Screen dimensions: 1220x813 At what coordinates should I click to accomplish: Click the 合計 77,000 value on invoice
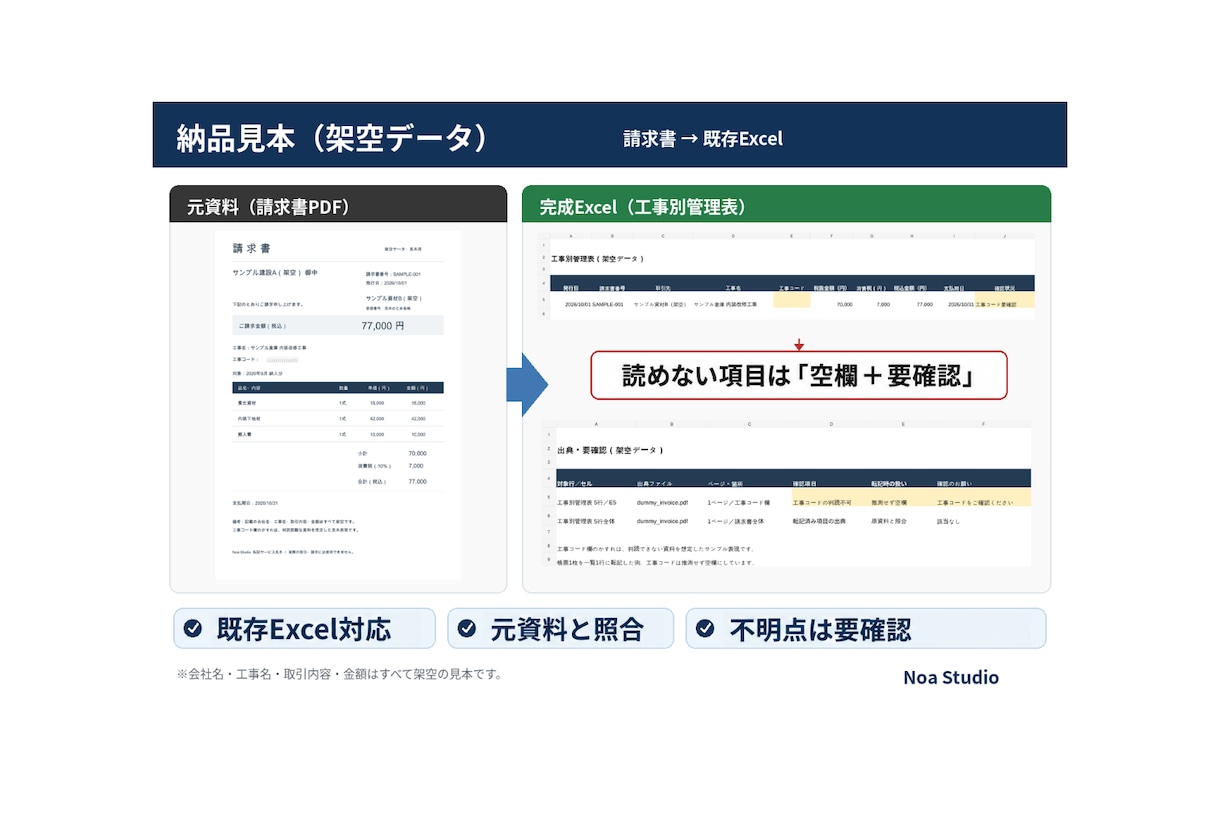418,482
